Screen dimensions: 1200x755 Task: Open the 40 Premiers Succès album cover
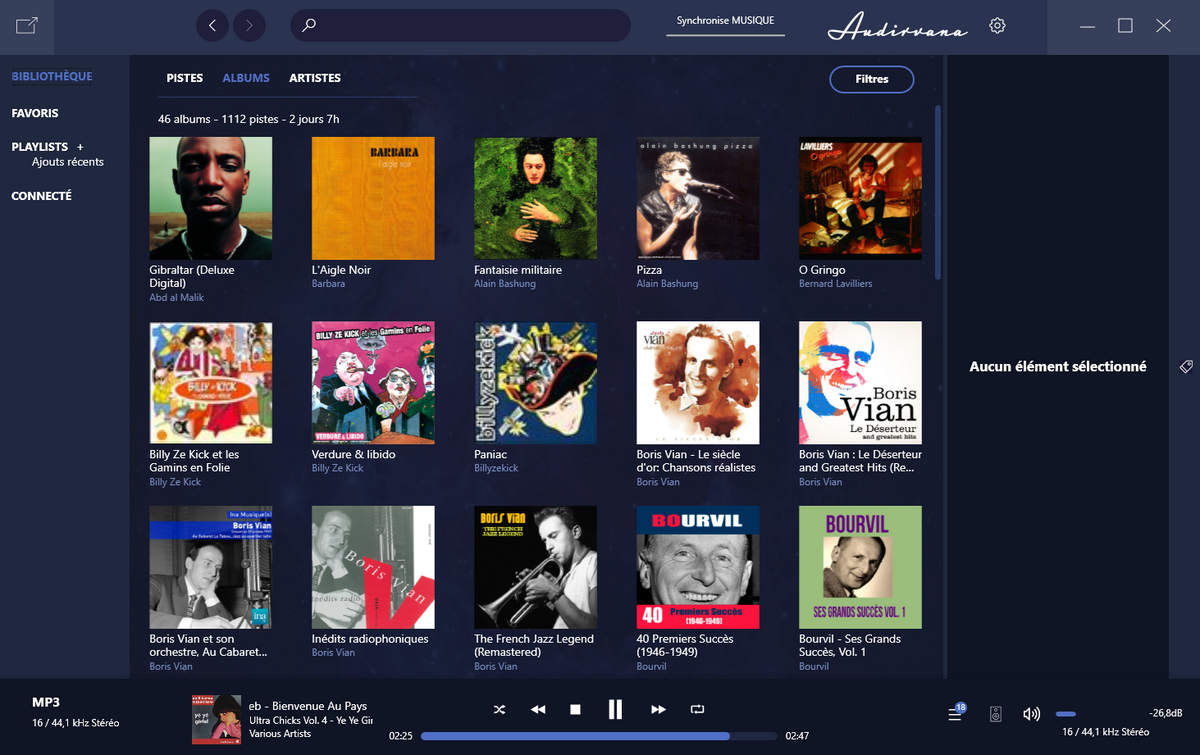(698, 567)
